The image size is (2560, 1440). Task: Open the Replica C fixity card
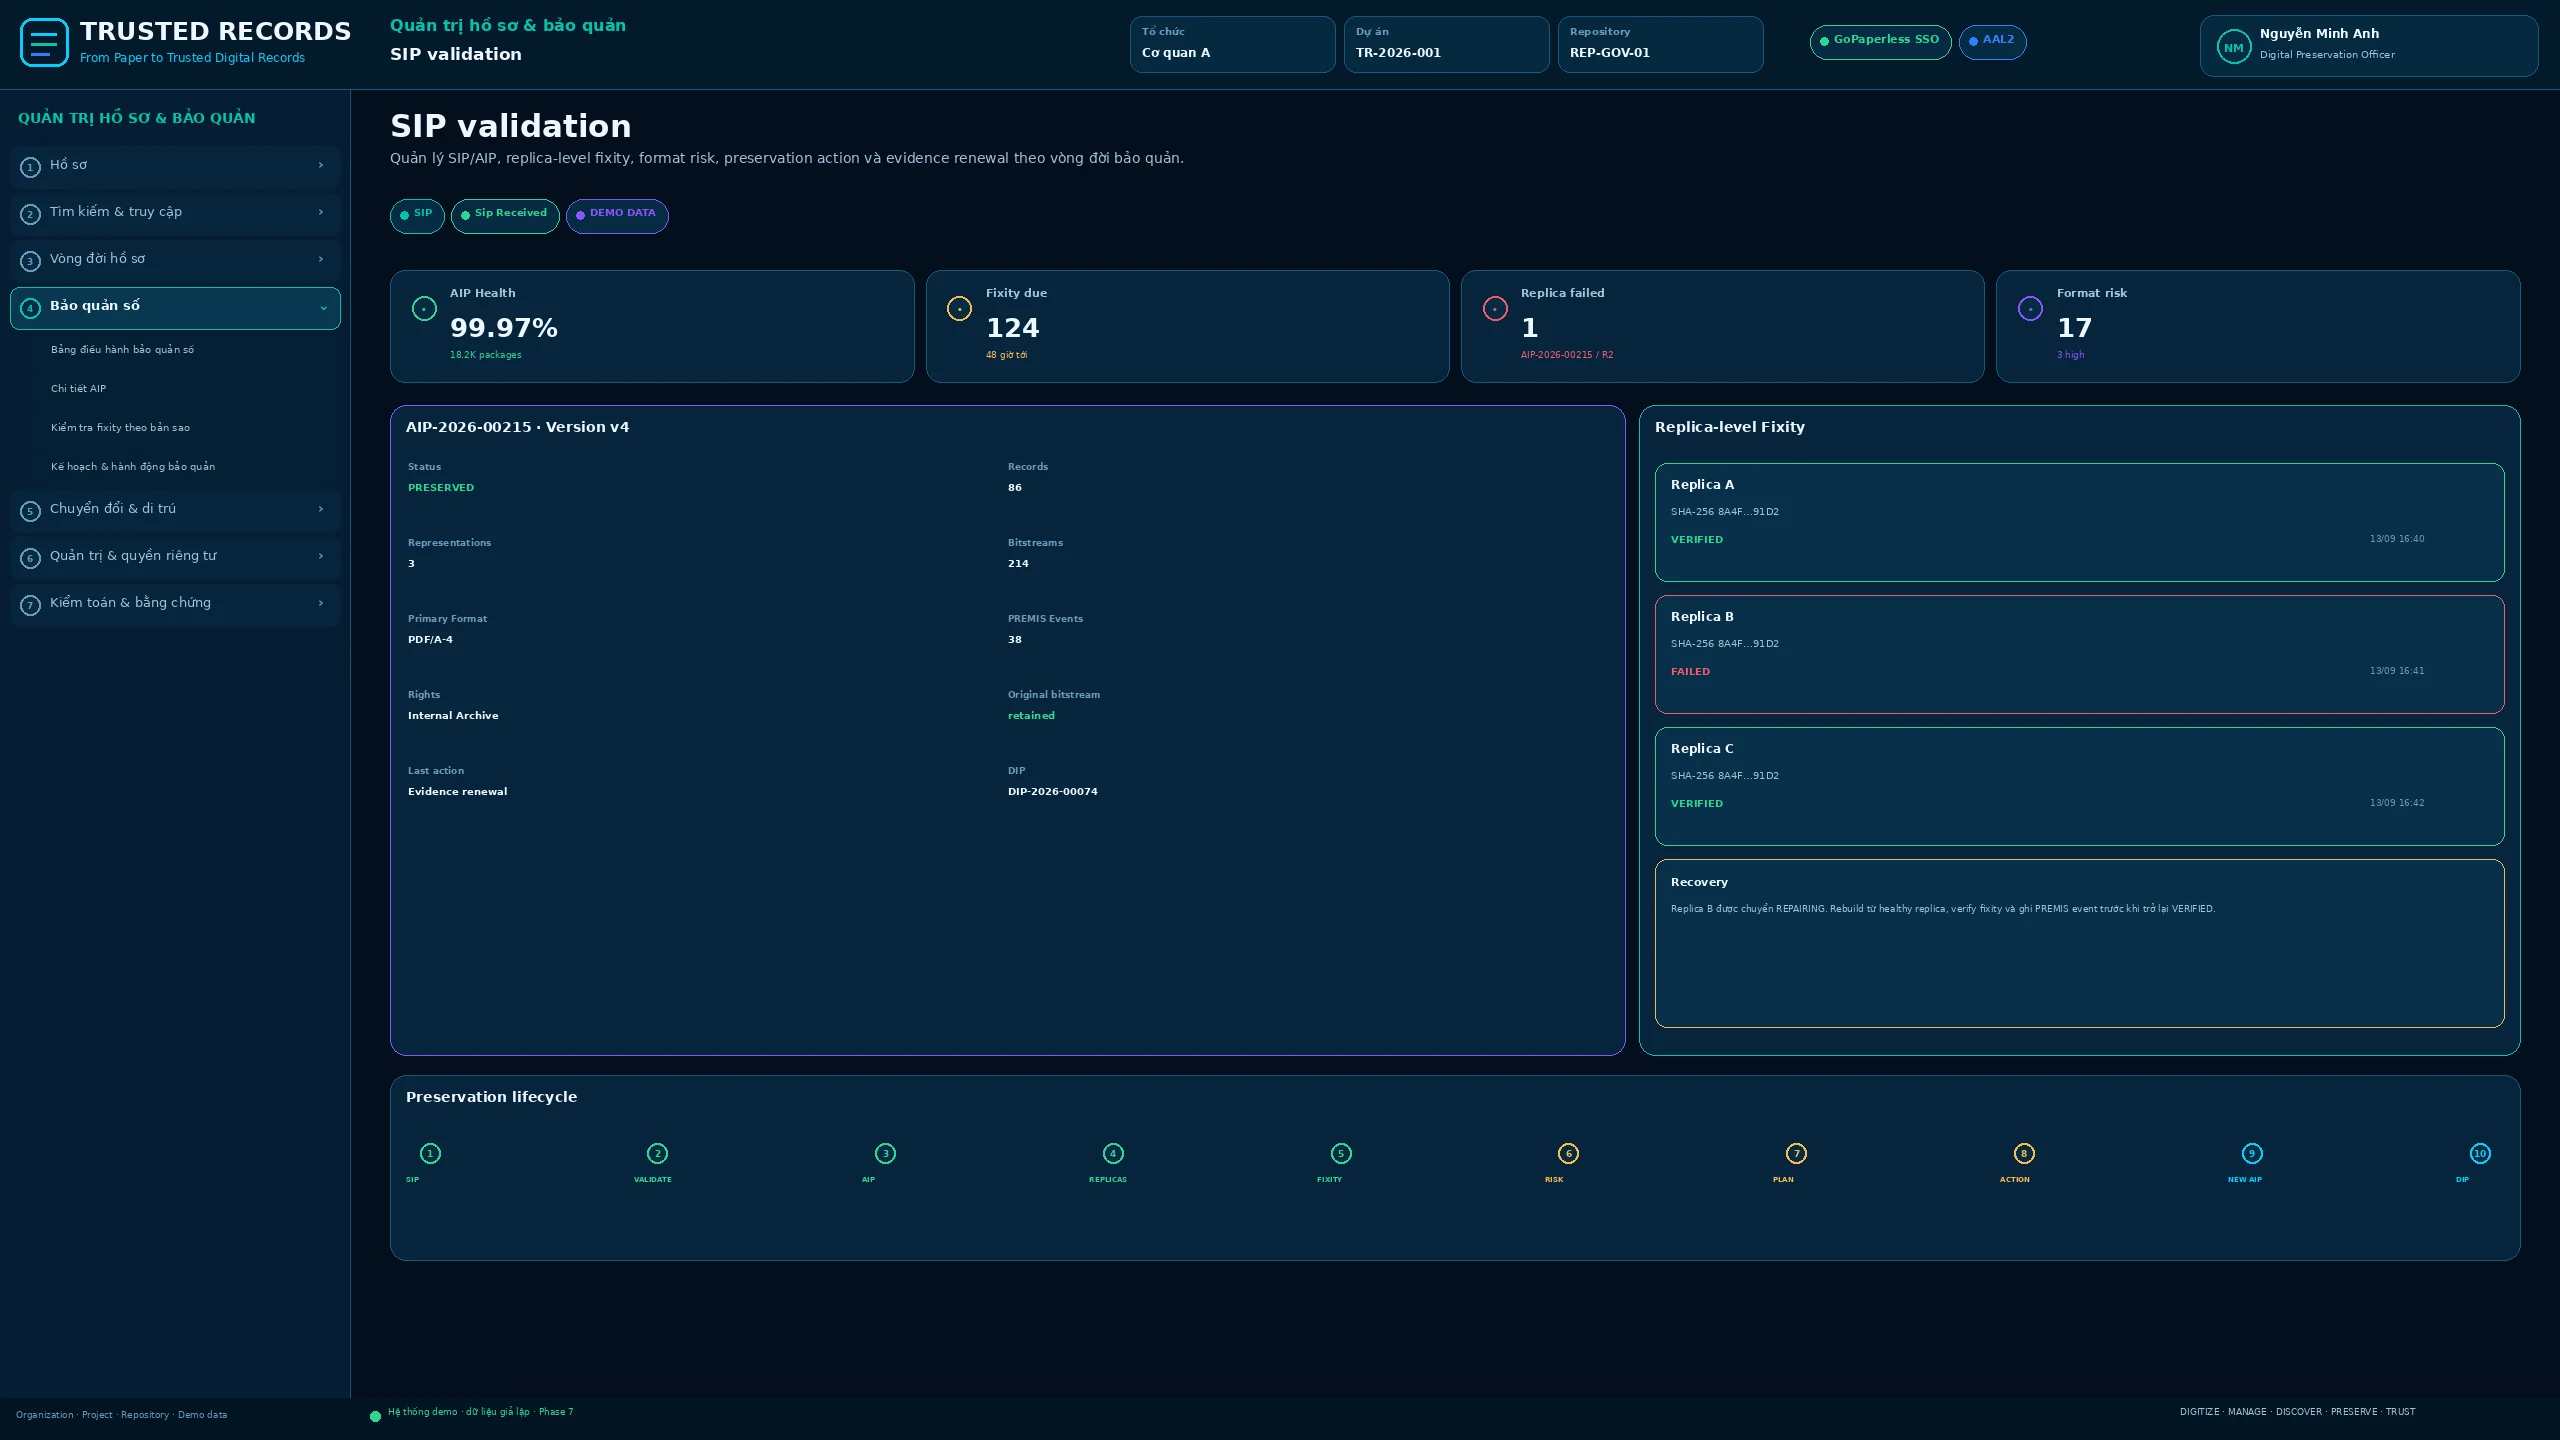(x=2079, y=786)
